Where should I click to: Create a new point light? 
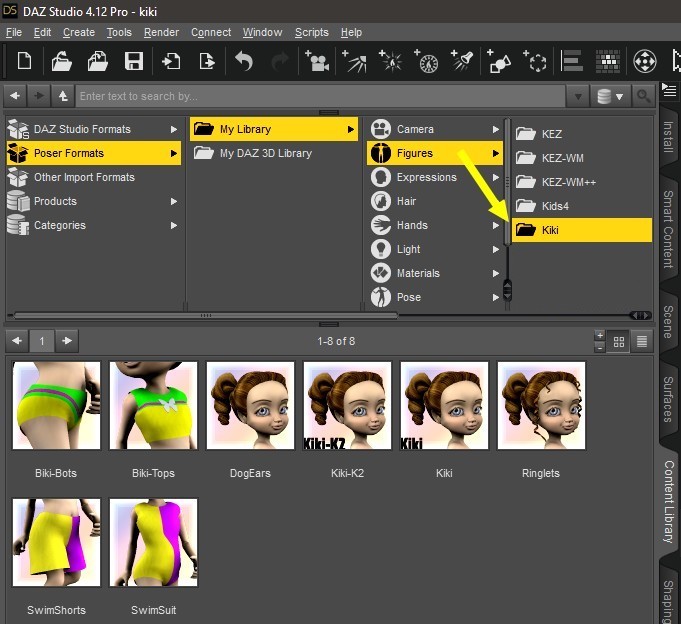390,61
